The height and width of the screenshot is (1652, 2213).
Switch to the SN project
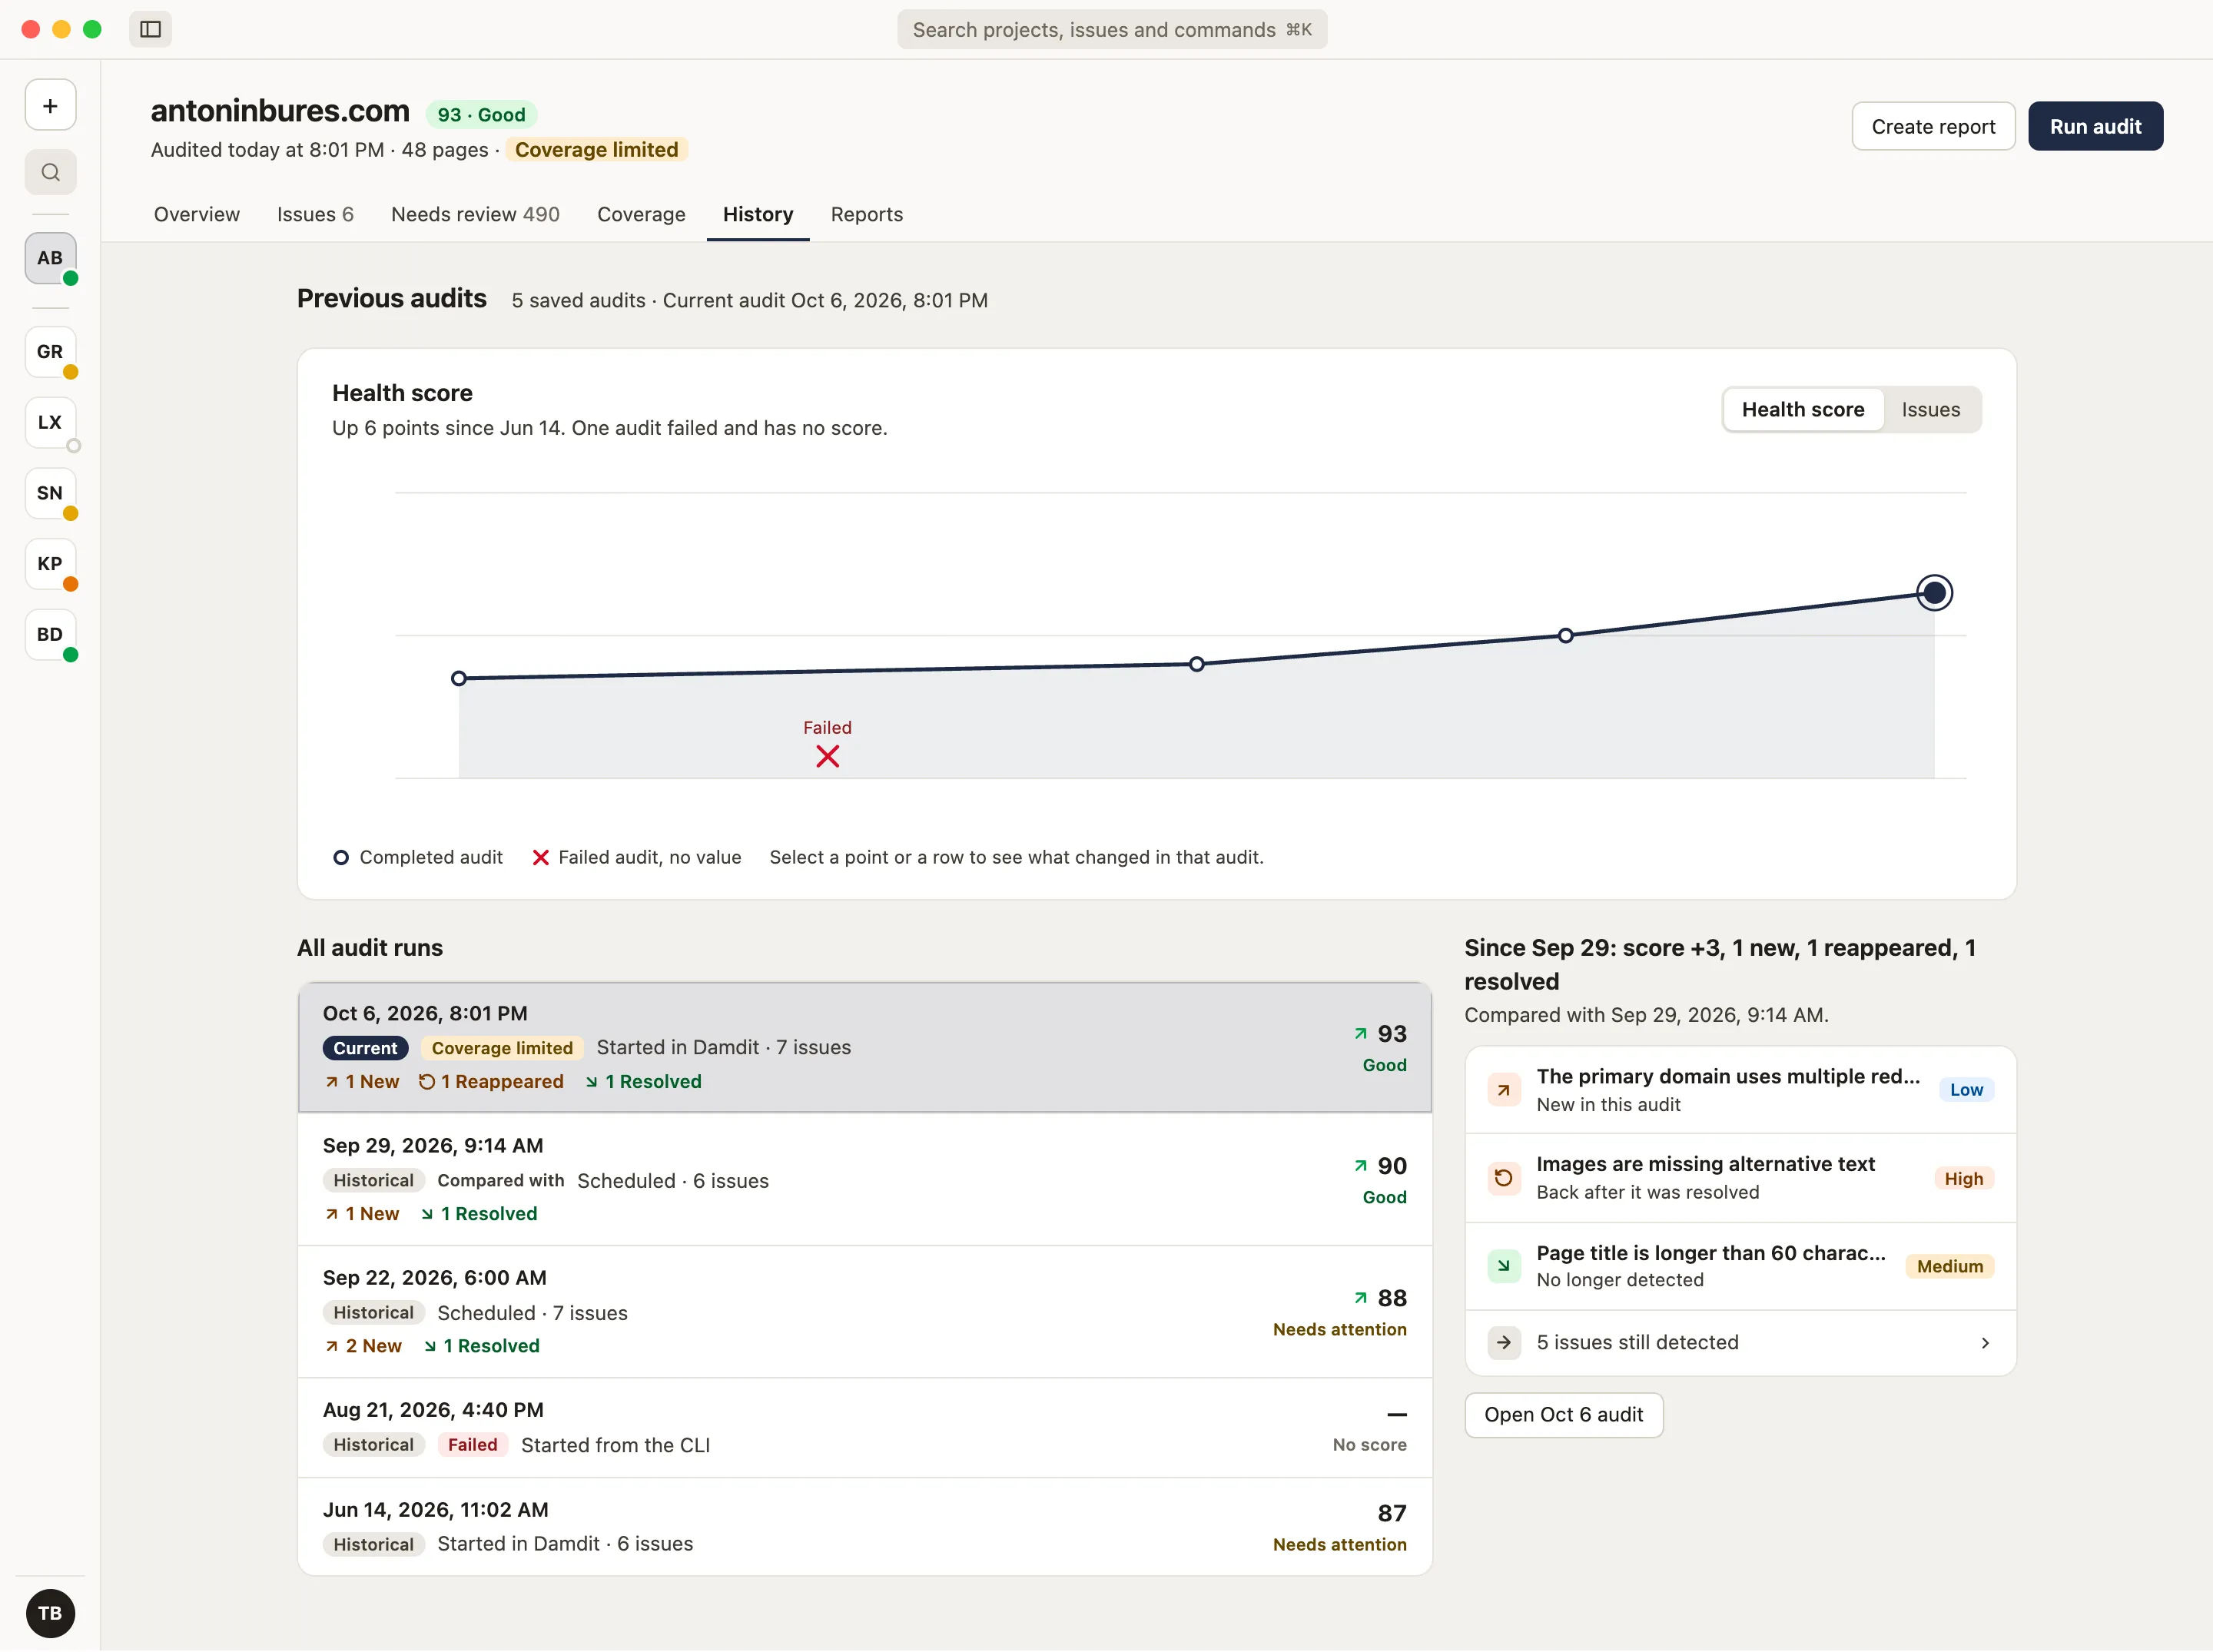coord(50,493)
